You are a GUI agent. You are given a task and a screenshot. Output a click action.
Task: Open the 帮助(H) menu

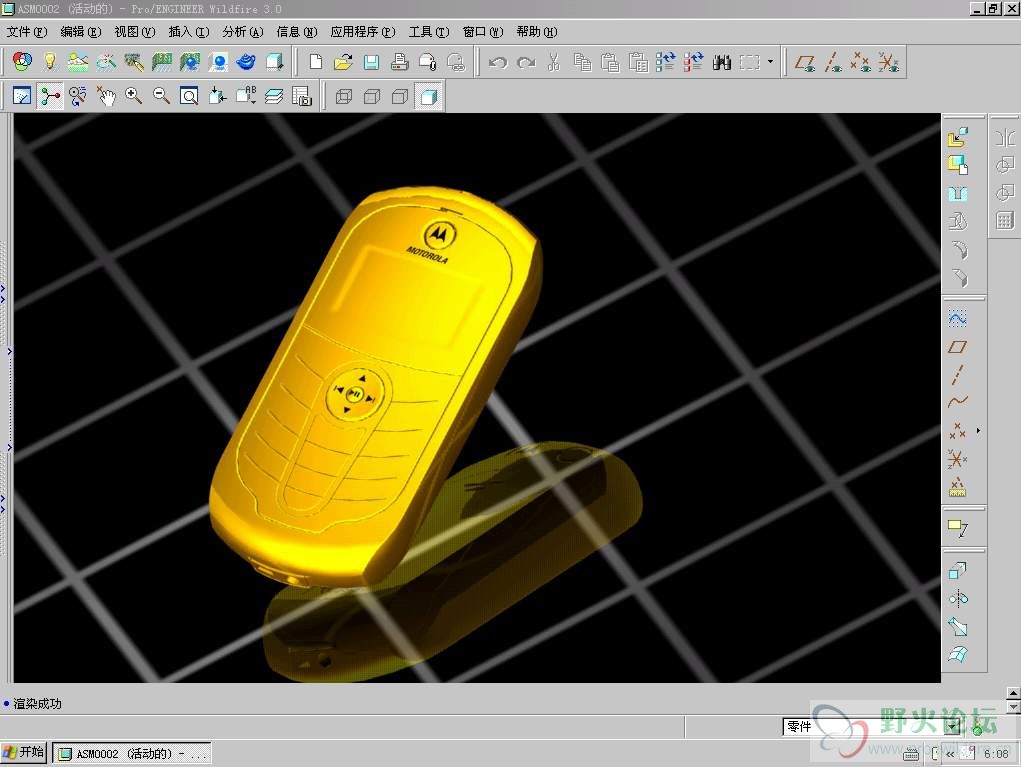pyautogui.click(x=537, y=31)
